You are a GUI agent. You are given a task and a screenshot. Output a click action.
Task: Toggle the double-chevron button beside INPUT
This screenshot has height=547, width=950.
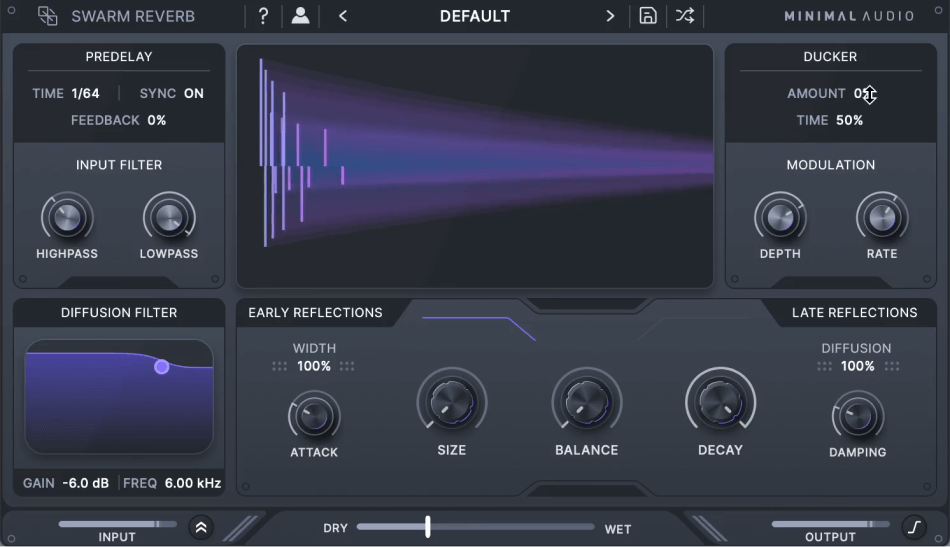click(x=201, y=528)
